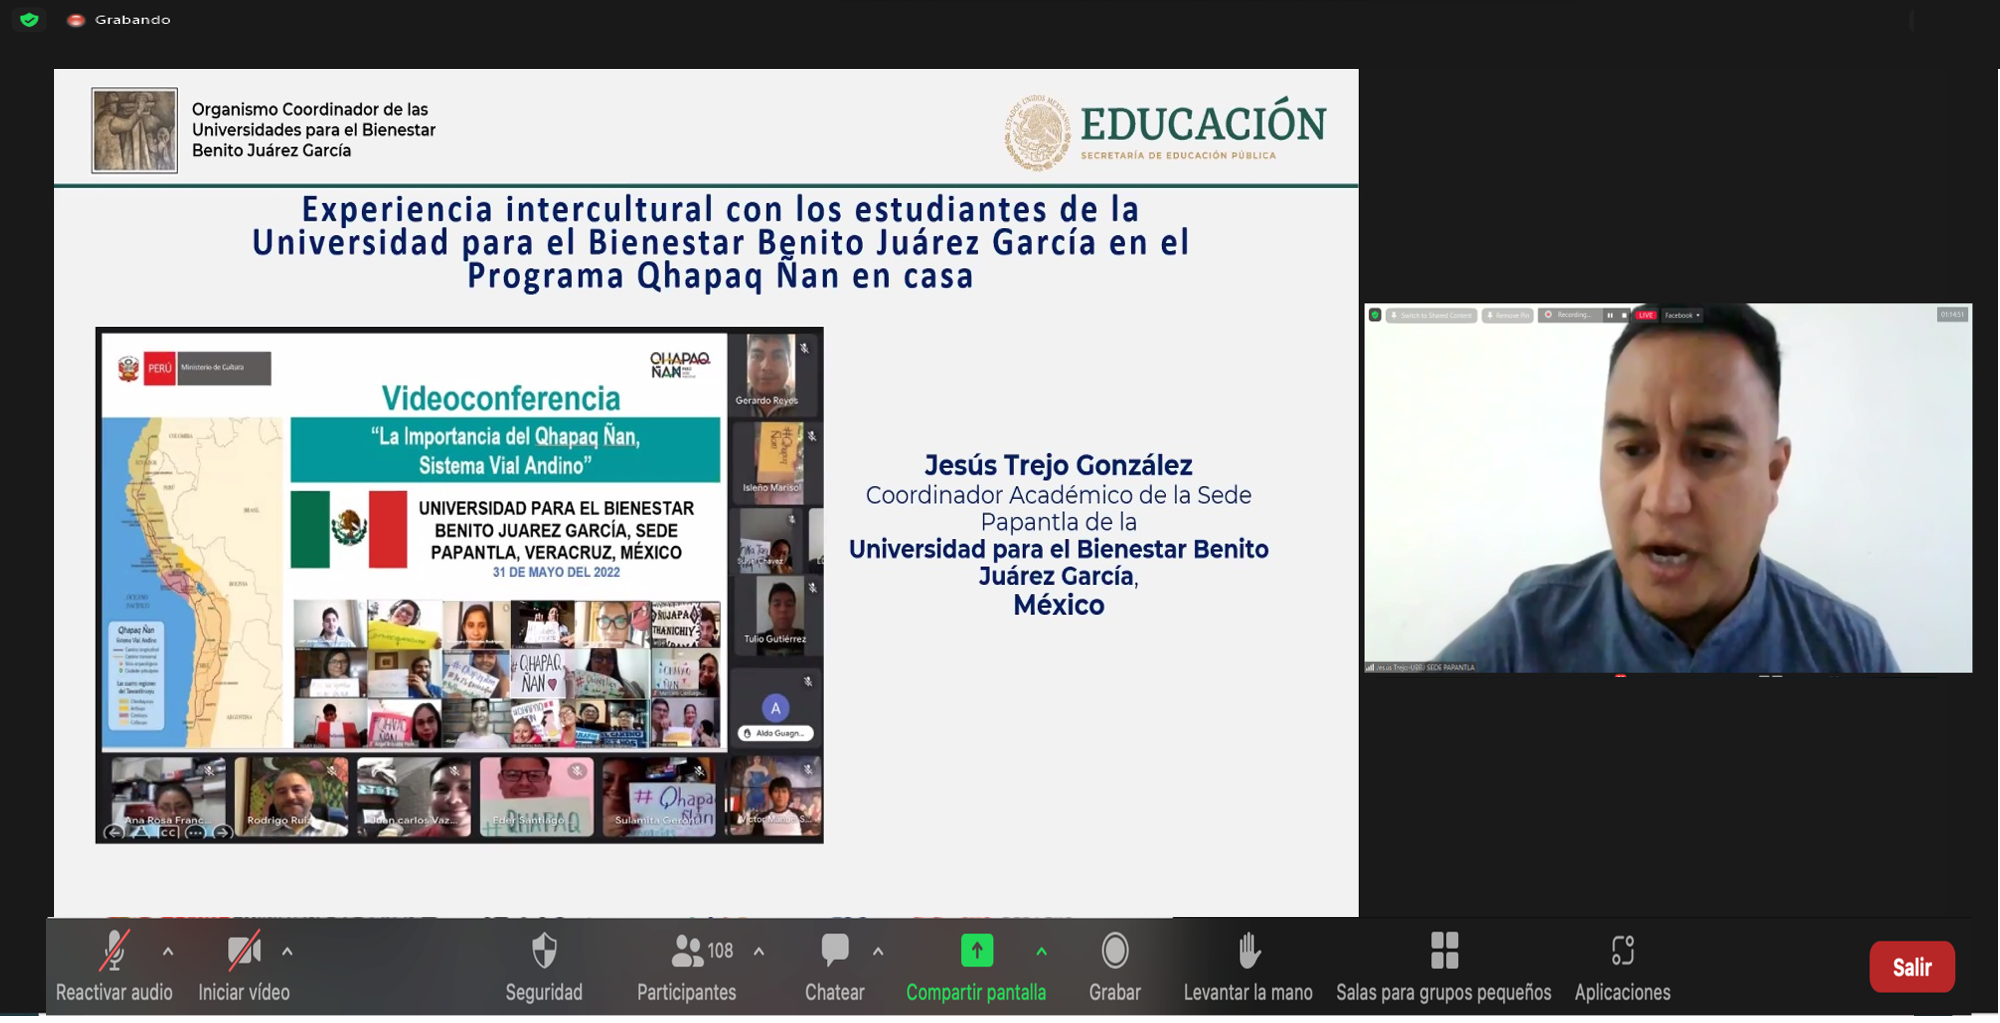Click the green Compartir pantalla icon
Viewport: 2000px width, 1023px height.
977,950
